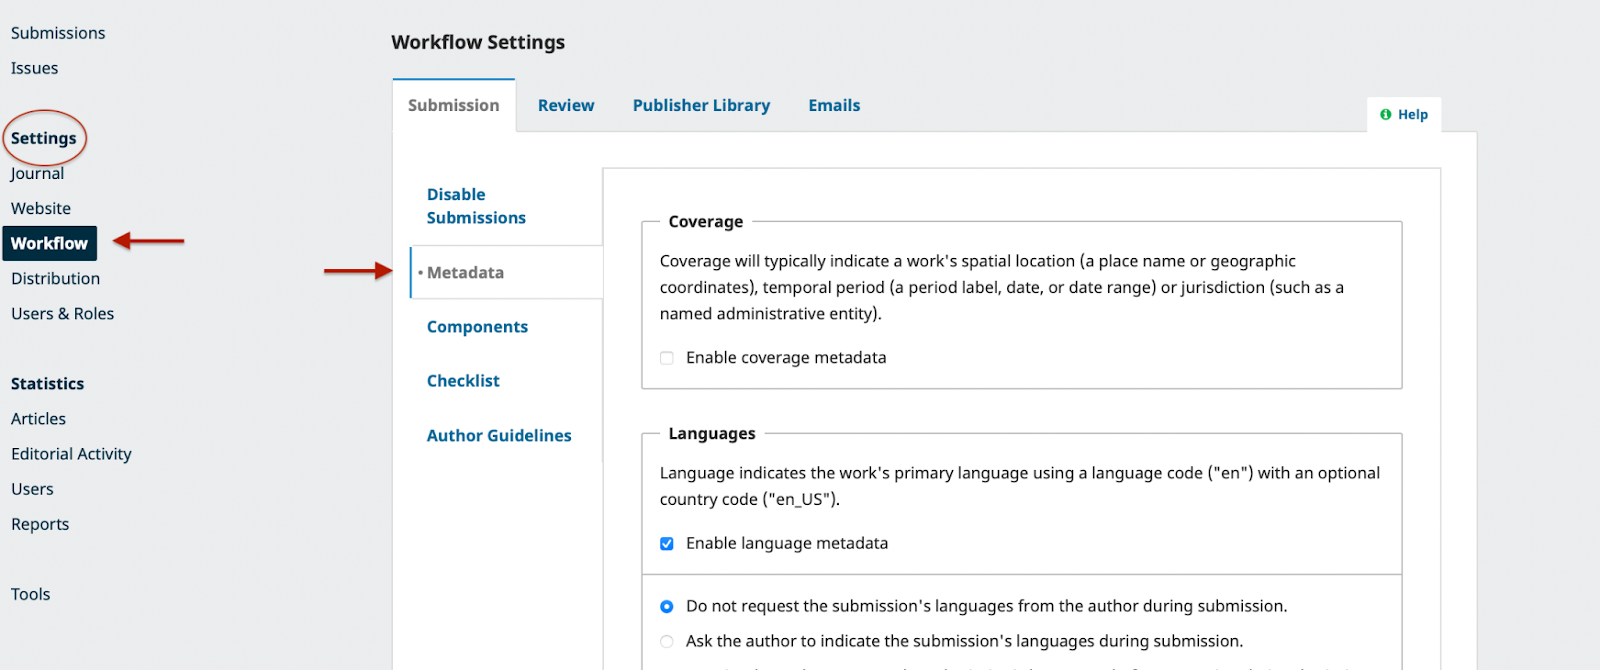The width and height of the screenshot is (1600, 670).
Task: Open Distribution settings in sidebar
Action: click(56, 279)
